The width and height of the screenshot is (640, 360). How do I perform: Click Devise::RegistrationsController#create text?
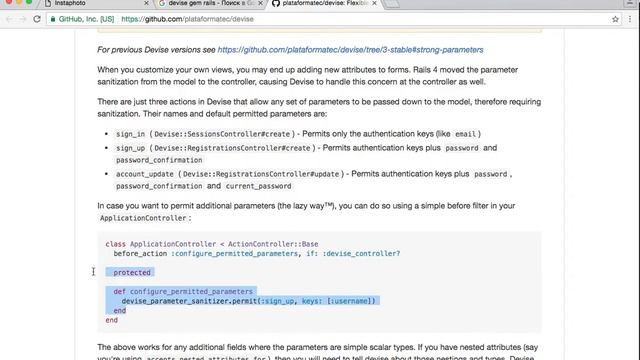232,148
